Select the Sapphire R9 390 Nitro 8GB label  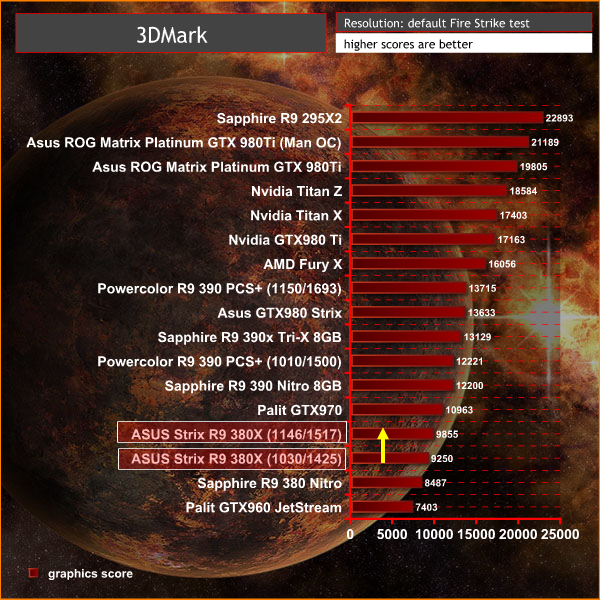coord(253,386)
